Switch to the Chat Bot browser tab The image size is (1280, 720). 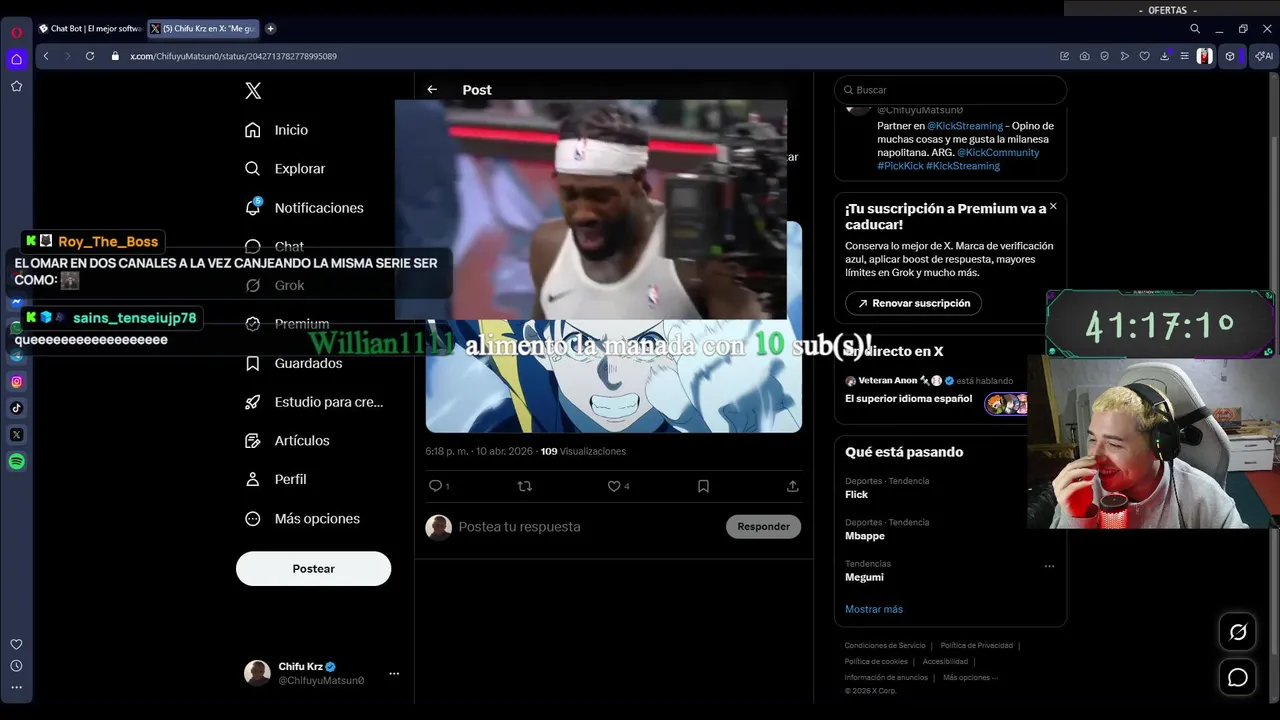90,29
